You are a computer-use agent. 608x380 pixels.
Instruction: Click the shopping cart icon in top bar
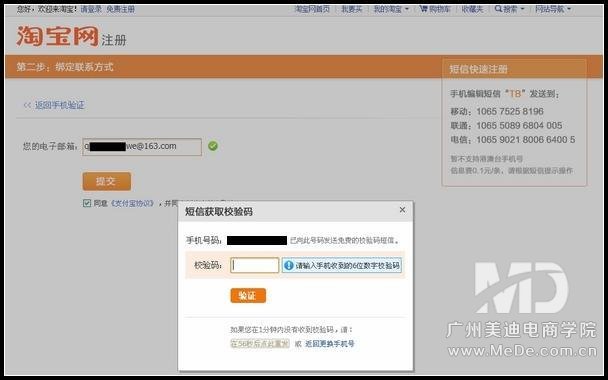[423, 9]
